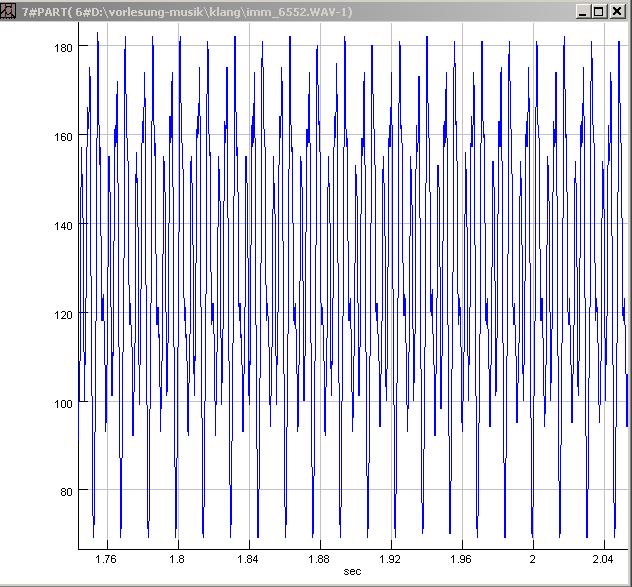632x587 pixels.
Task: Click the 'sec' x-axis unit label
Action: click(x=352, y=571)
